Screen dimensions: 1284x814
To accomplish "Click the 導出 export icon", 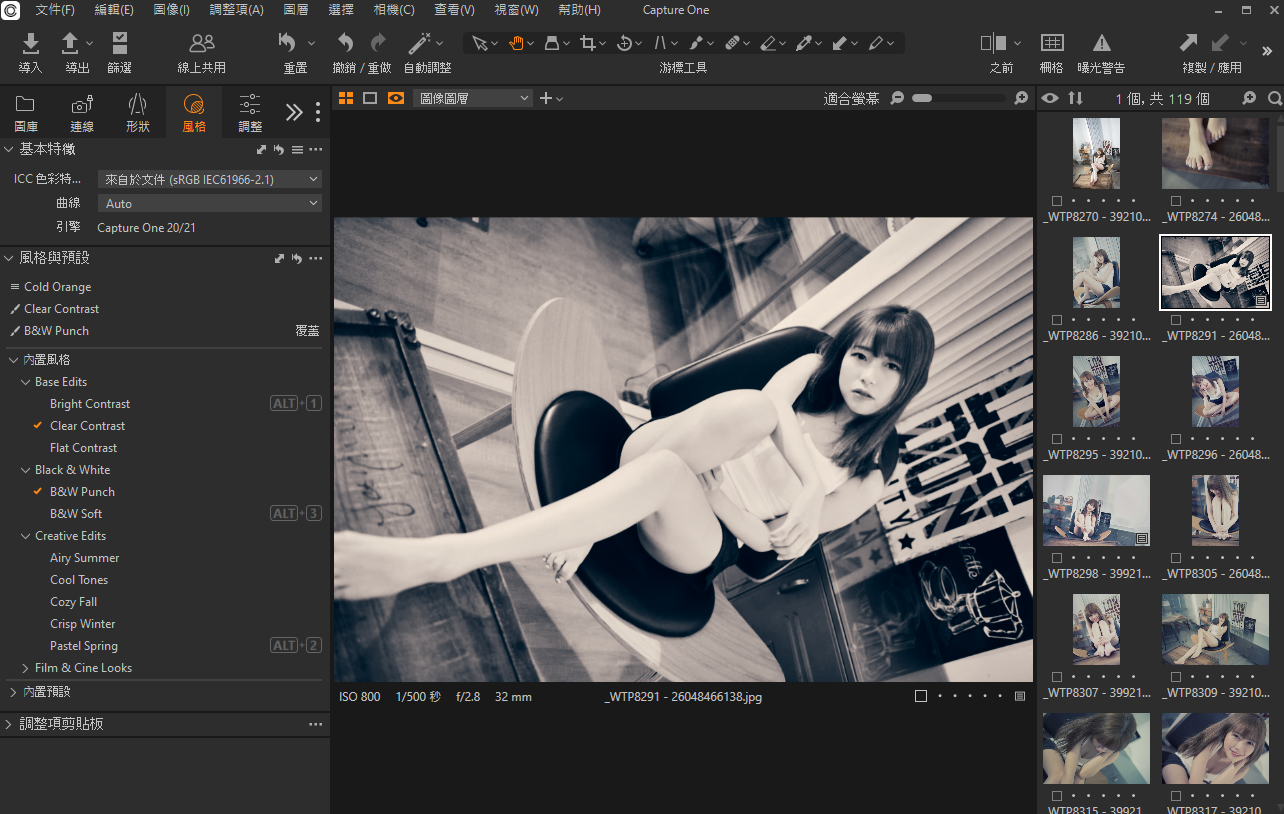I will (70, 43).
